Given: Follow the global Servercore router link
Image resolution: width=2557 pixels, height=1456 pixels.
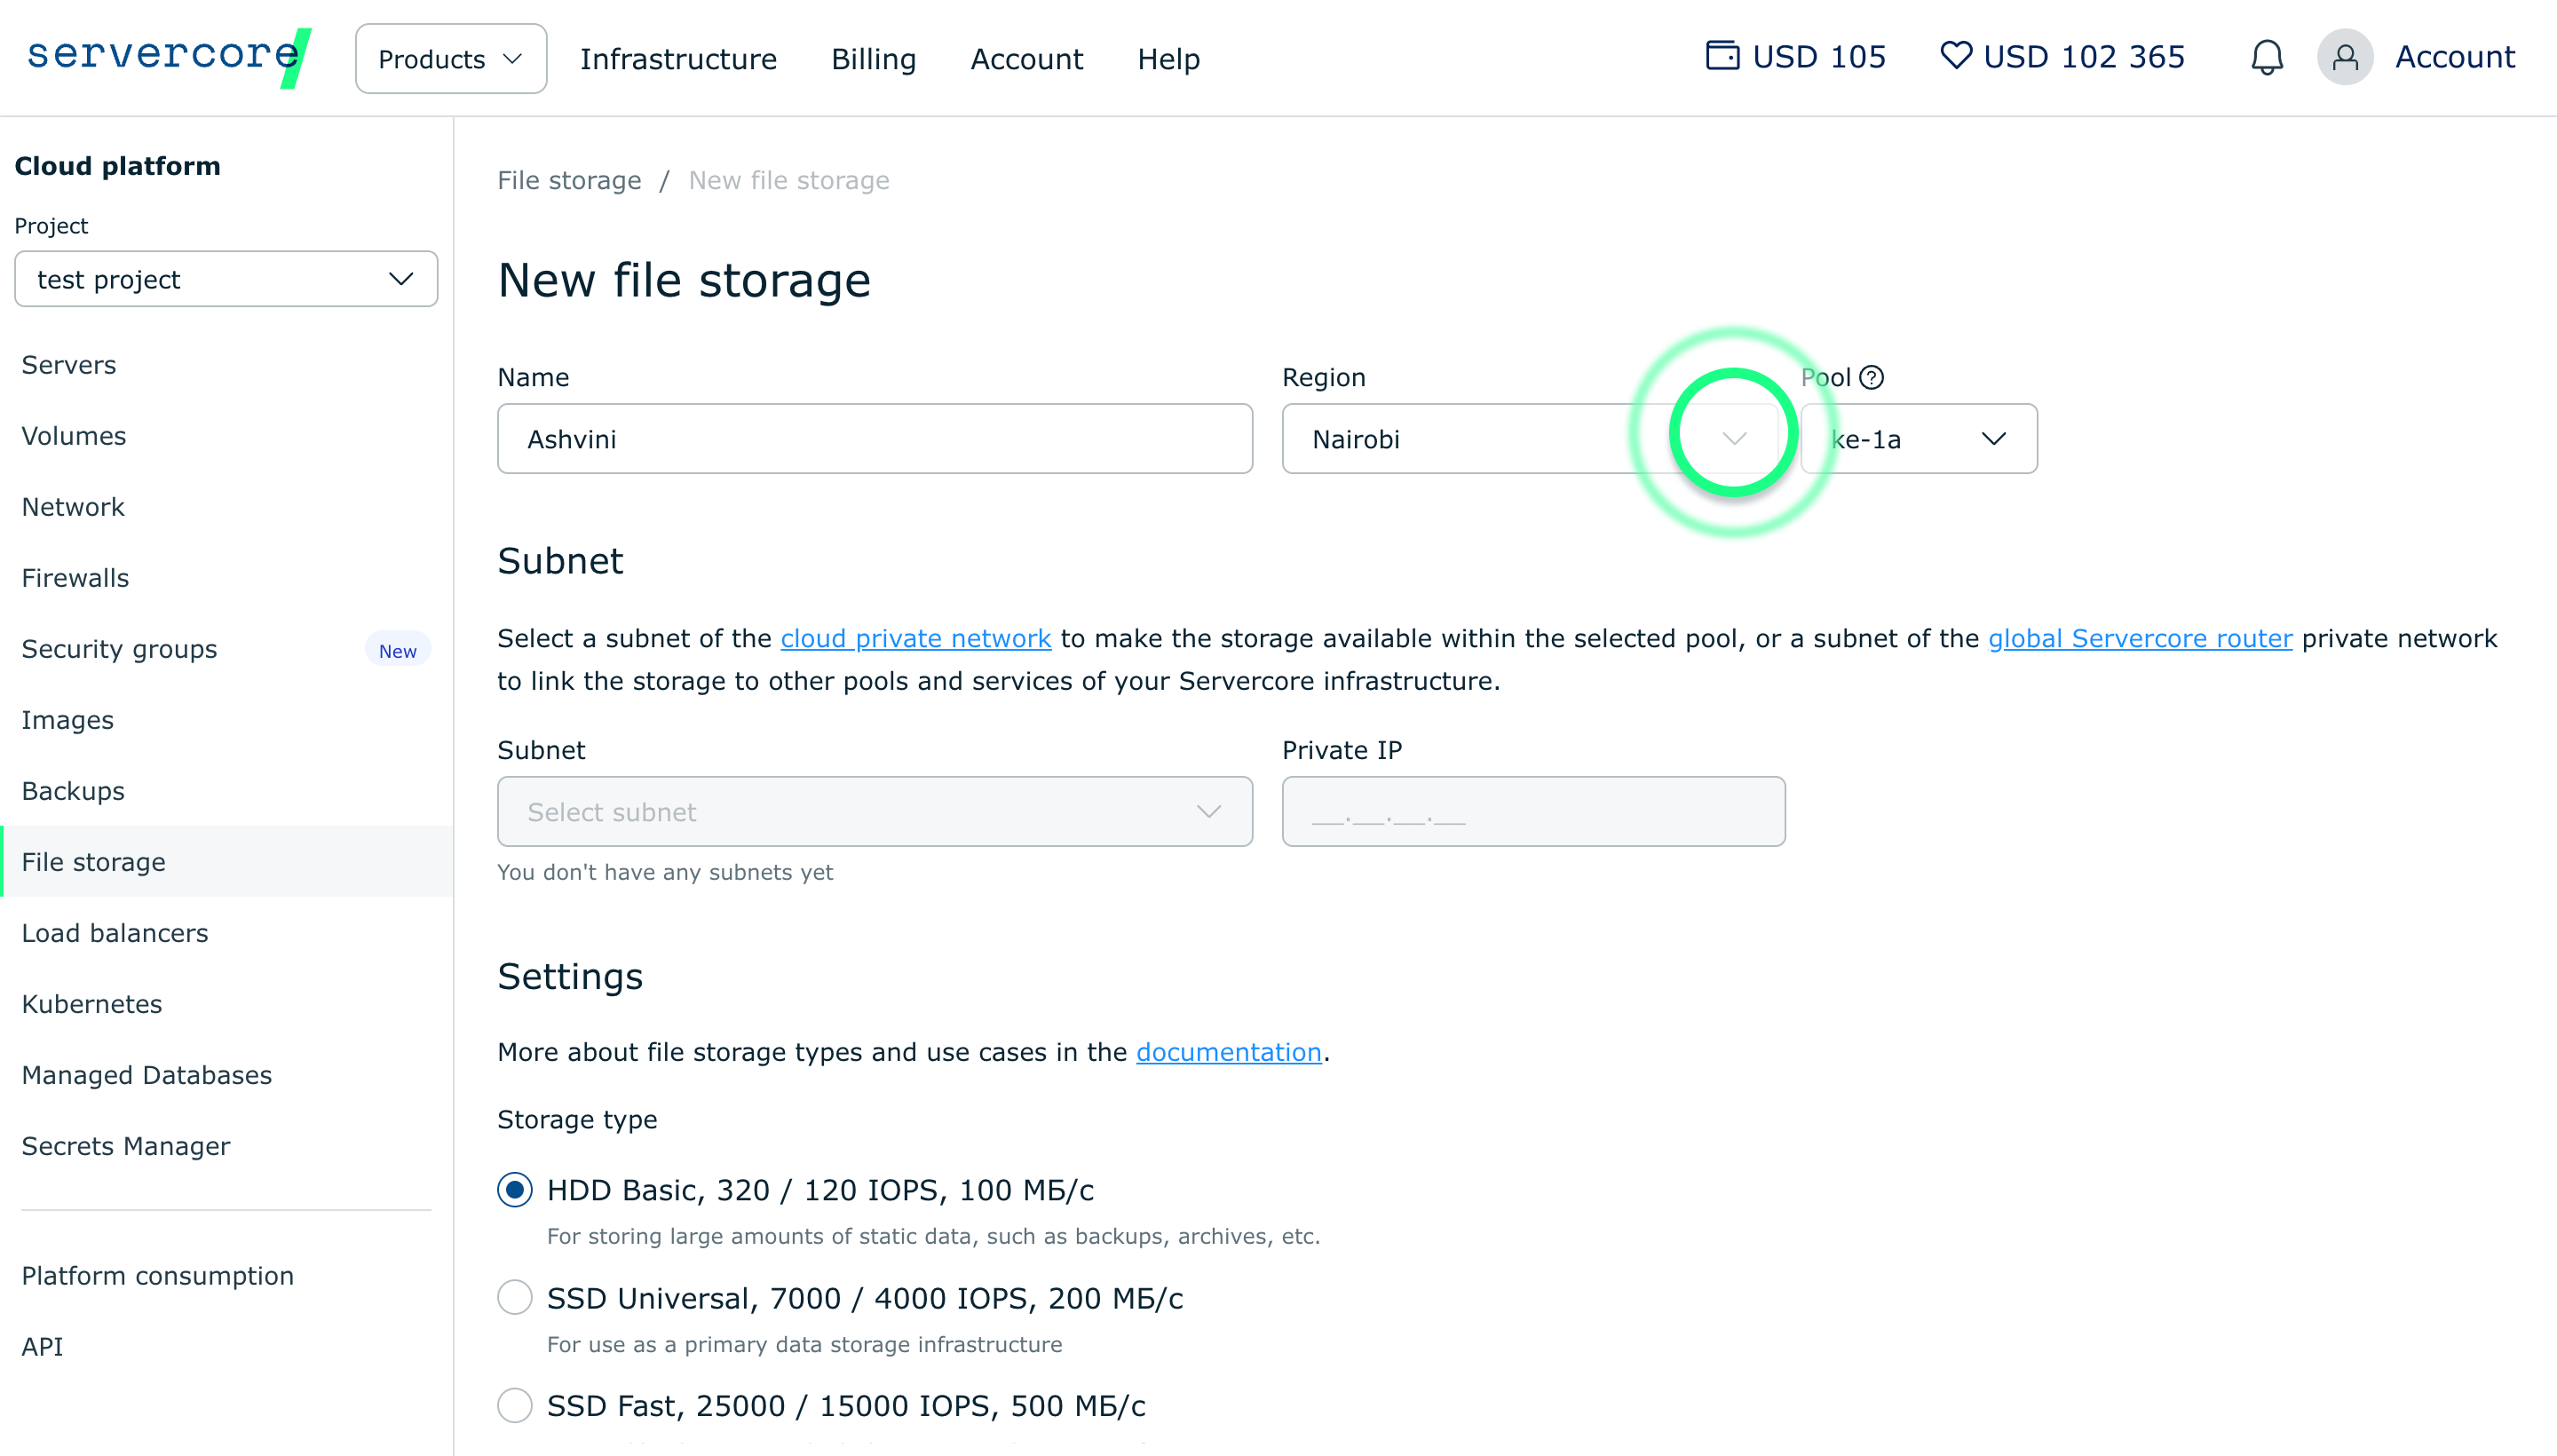Looking at the screenshot, I should click(2139, 638).
